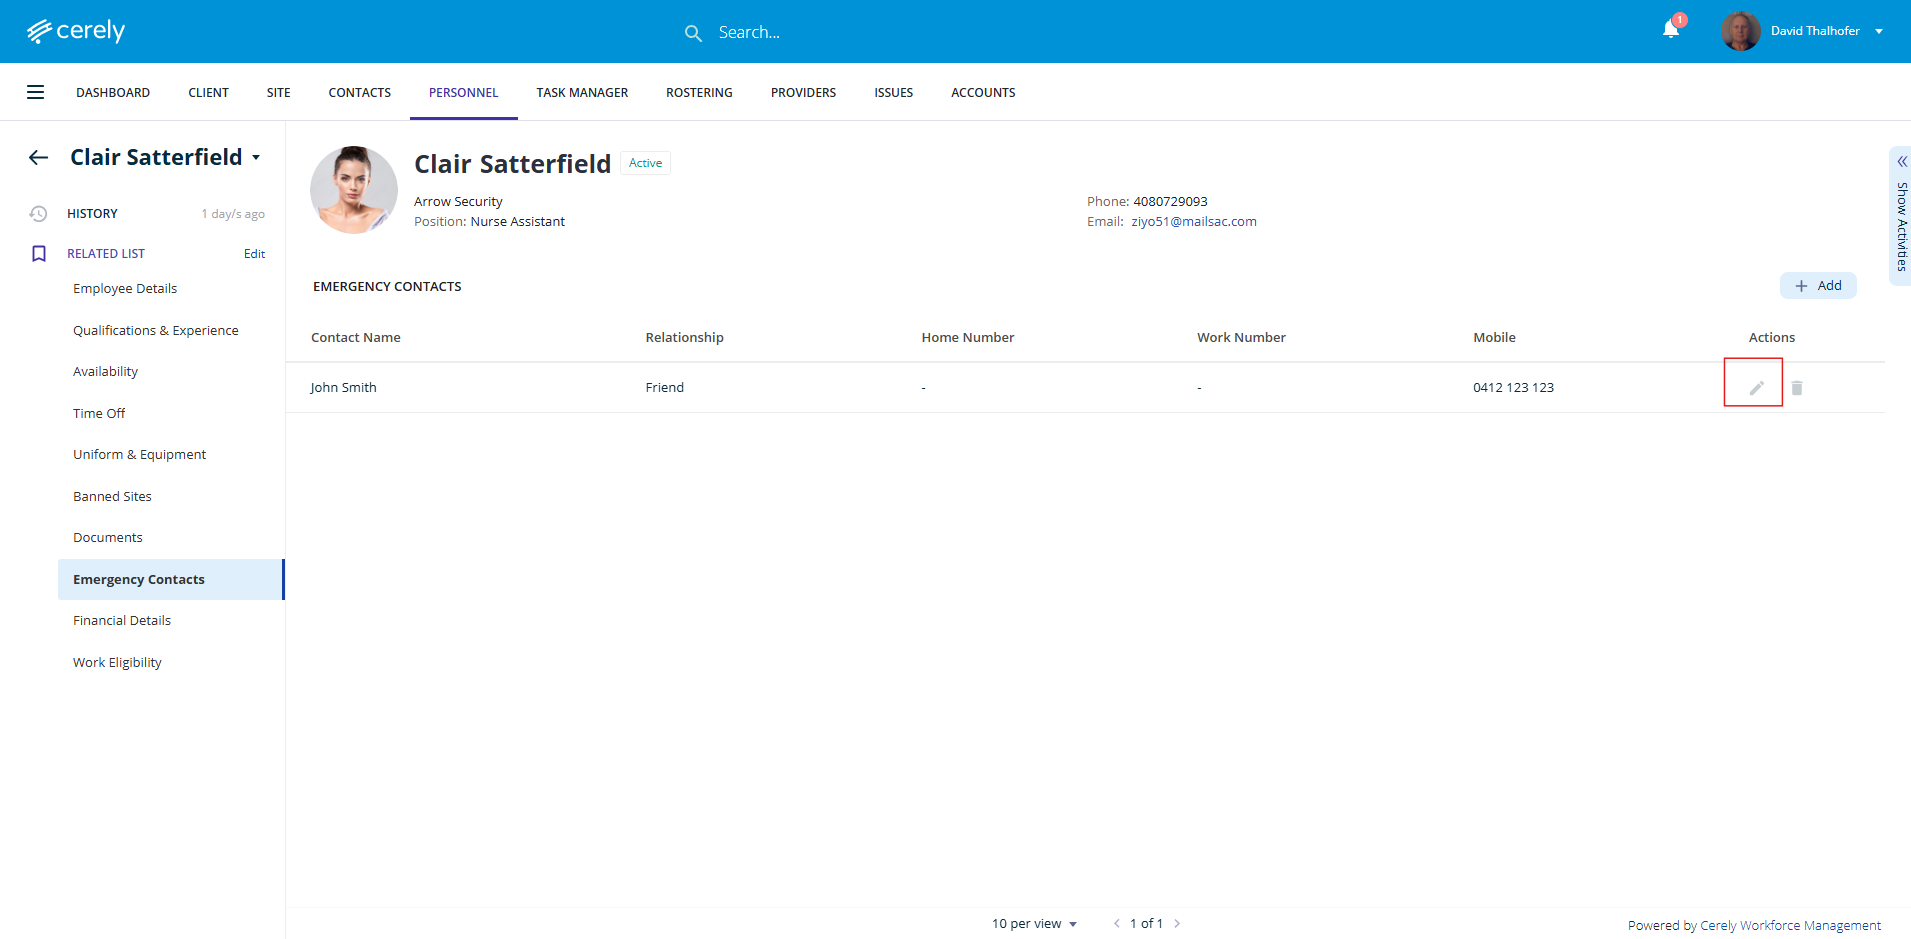Viewport: 1911px width, 939px height.
Task: Click the pencil edit icon for John Smith
Action: pyautogui.click(x=1756, y=387)
